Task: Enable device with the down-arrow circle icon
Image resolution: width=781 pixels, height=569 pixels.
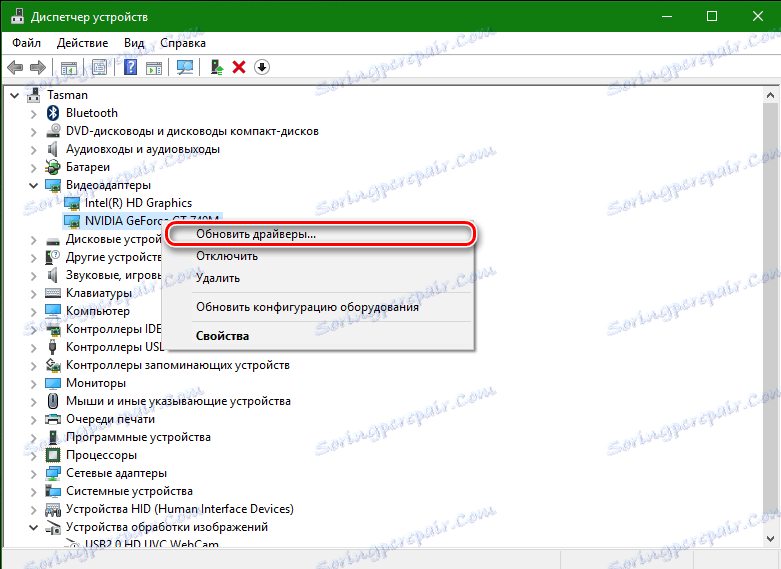Action: pyautogui.click(x=261, y=67)
